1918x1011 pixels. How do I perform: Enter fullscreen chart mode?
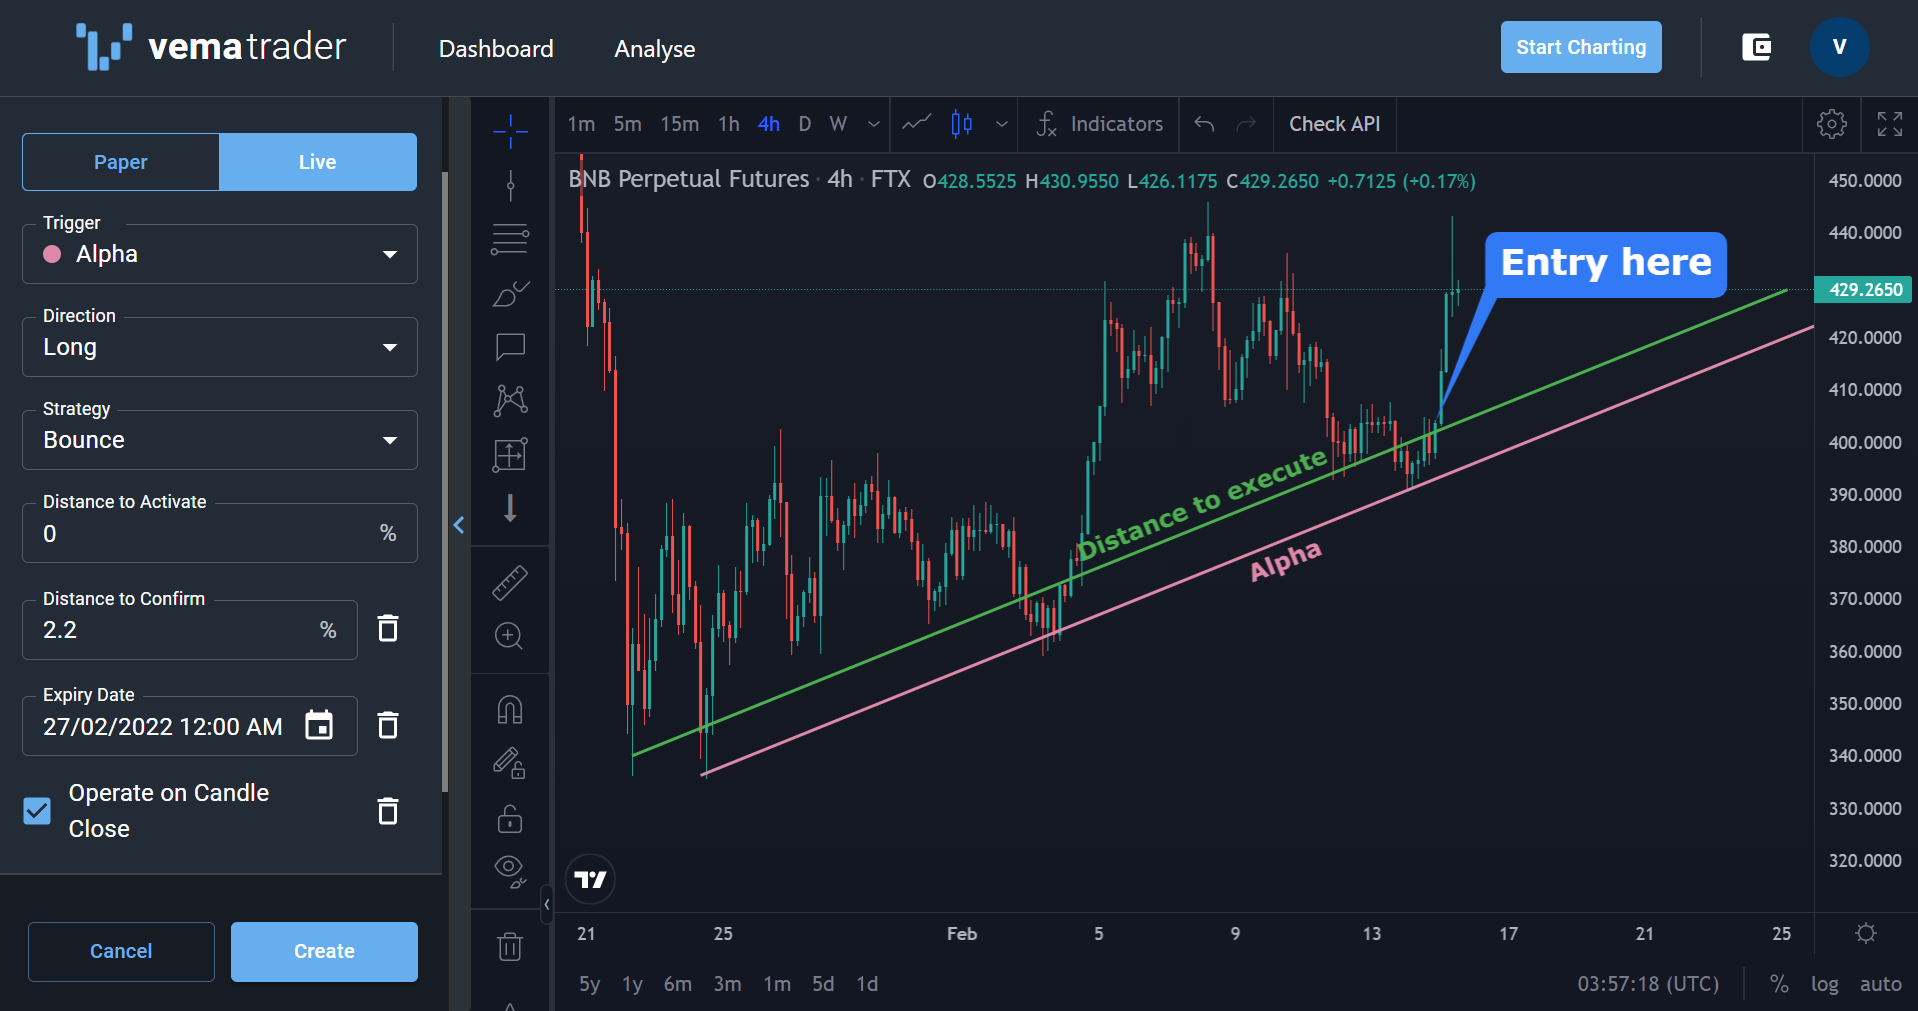(1890, 124)
